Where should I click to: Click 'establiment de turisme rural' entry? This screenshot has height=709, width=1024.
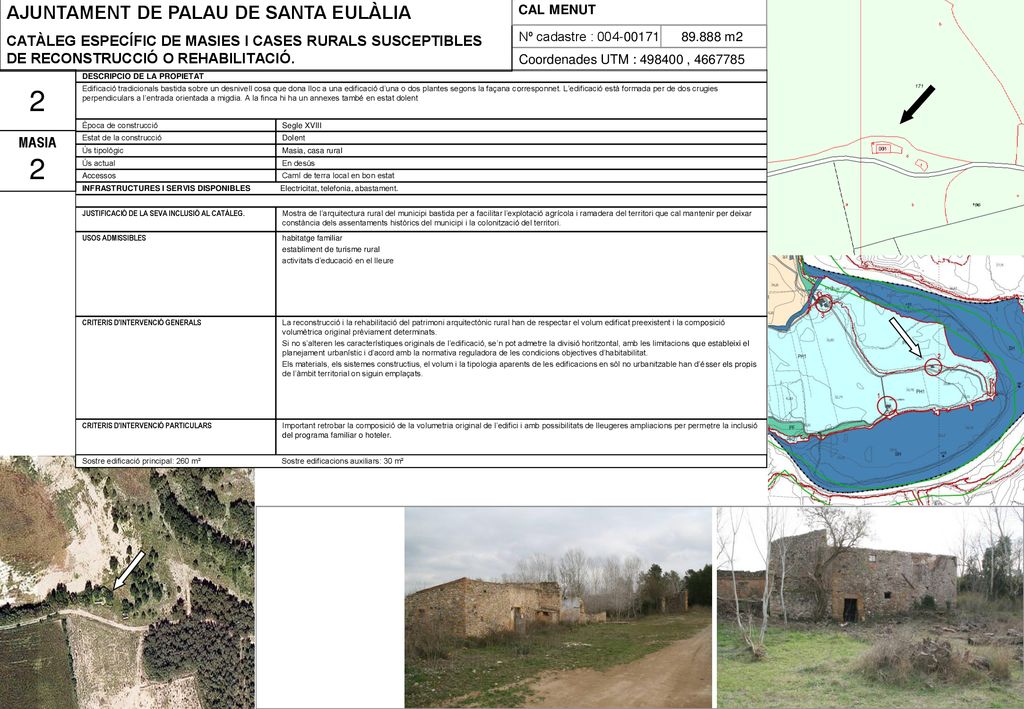click(331, 249)
